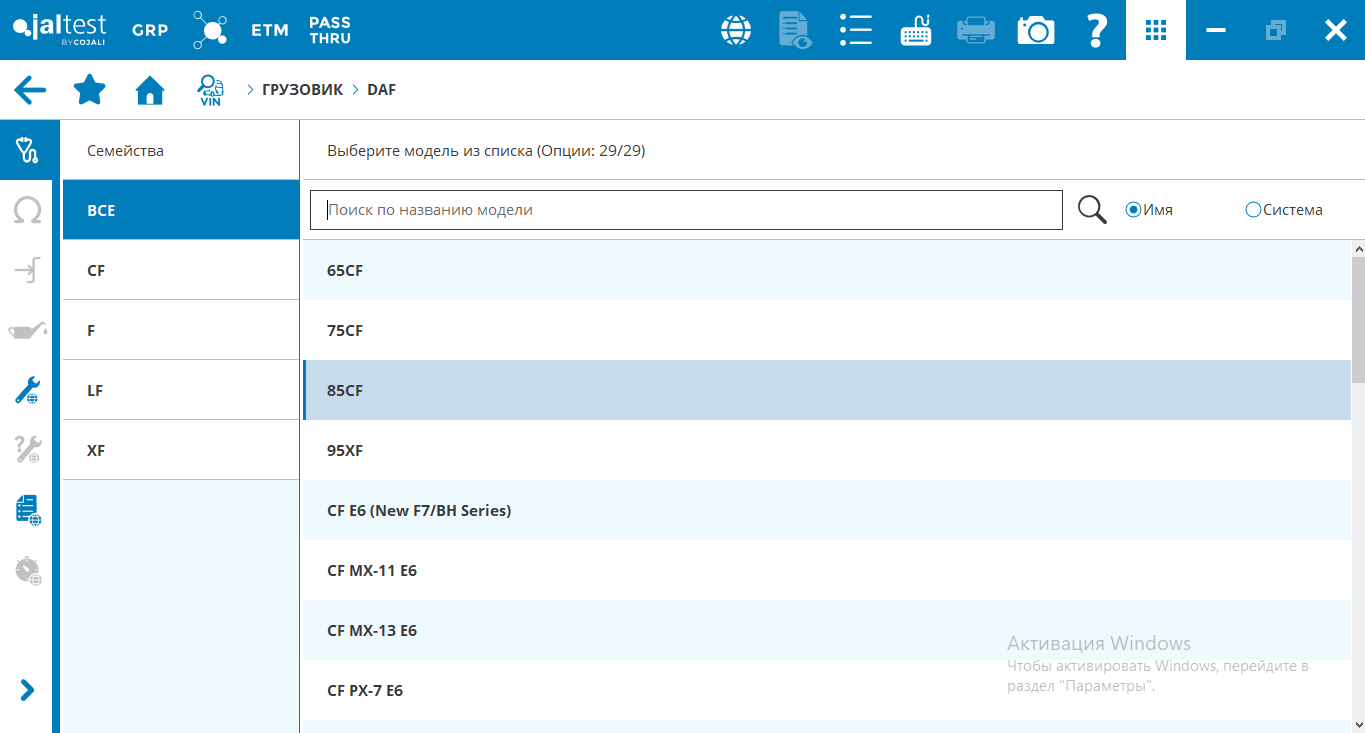The image size is (1365, 733).
Task: Open favorites with the star icon
Action: point(90,90)
